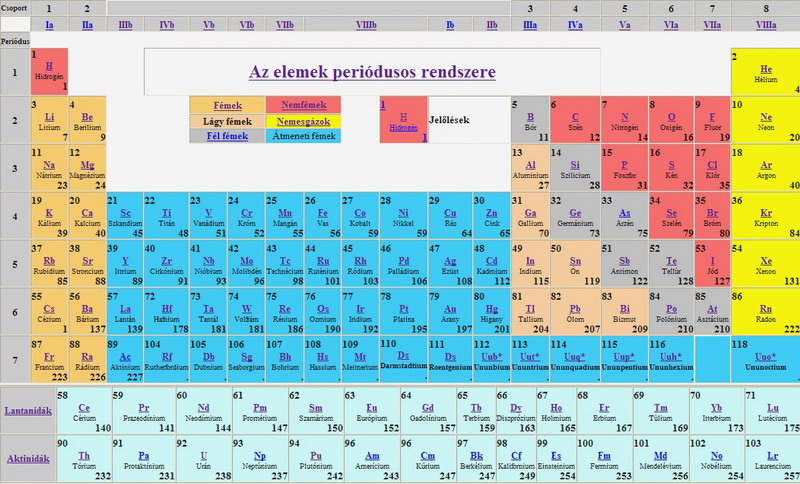Click the 'Csoport' header cell
Viewport: 800px width, 484px height.
tap(15, 8)
